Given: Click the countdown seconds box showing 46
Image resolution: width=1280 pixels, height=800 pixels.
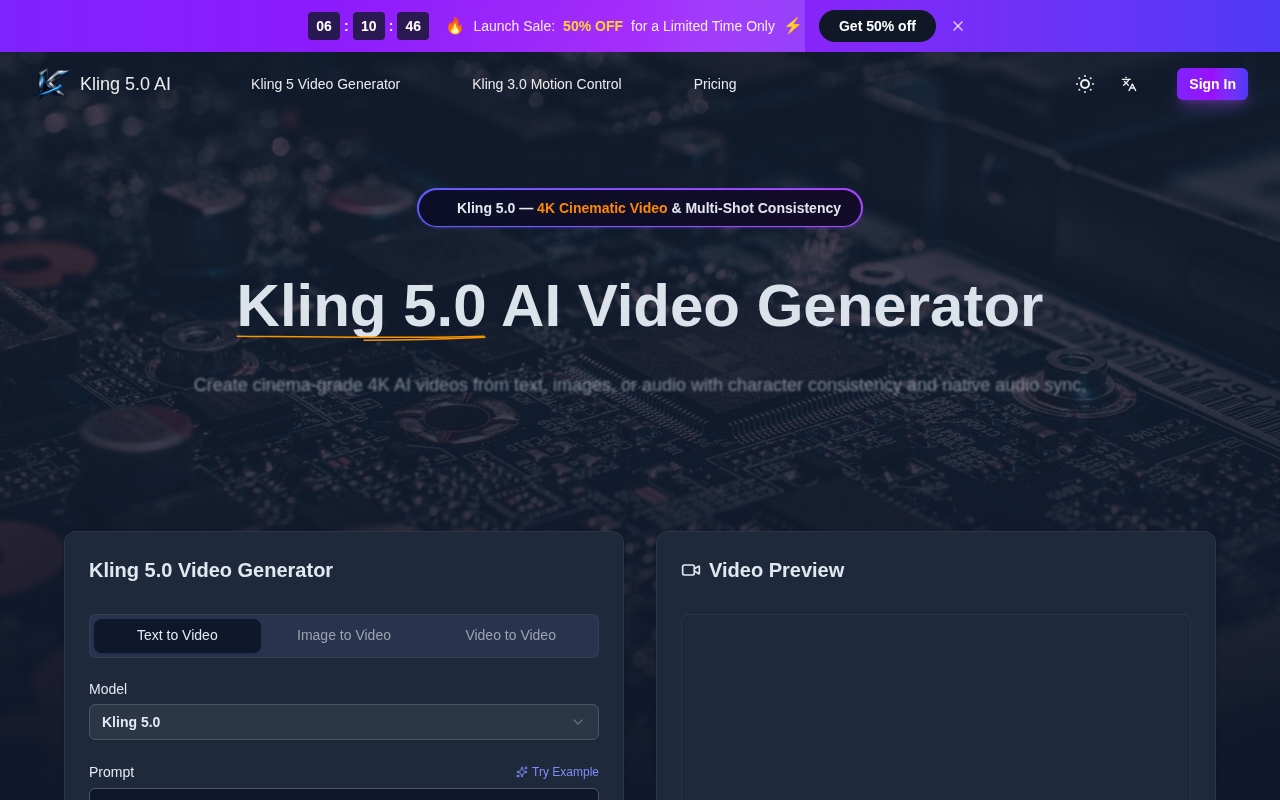Looking at the screenshot, I should pos(413,26).
